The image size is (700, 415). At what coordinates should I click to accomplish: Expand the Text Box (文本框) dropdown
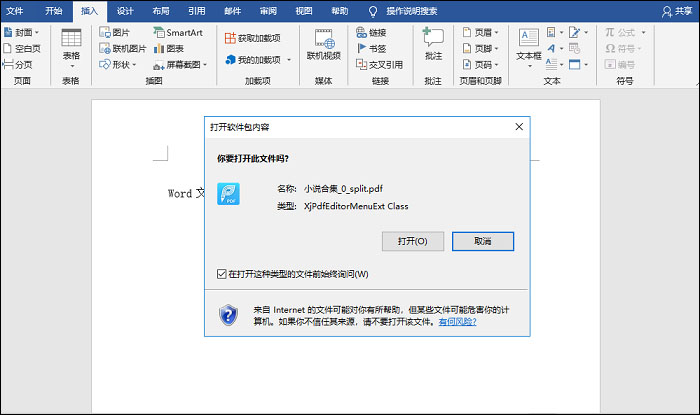(530, 66)
